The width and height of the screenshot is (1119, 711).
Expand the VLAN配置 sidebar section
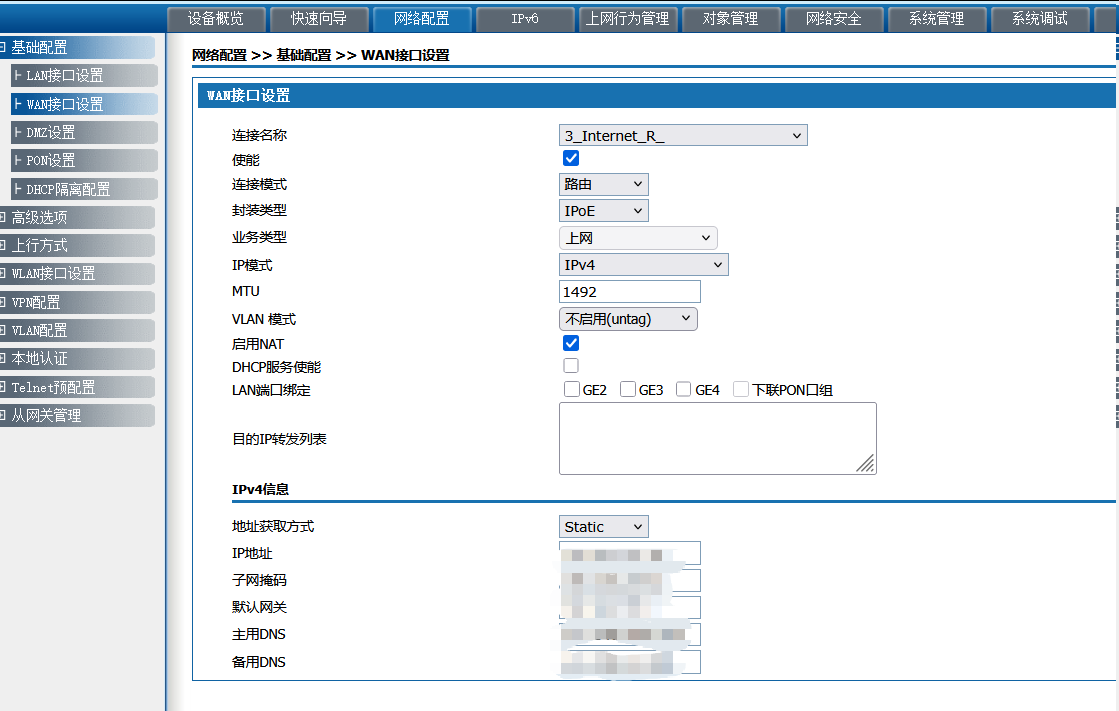tap(77, 331)
